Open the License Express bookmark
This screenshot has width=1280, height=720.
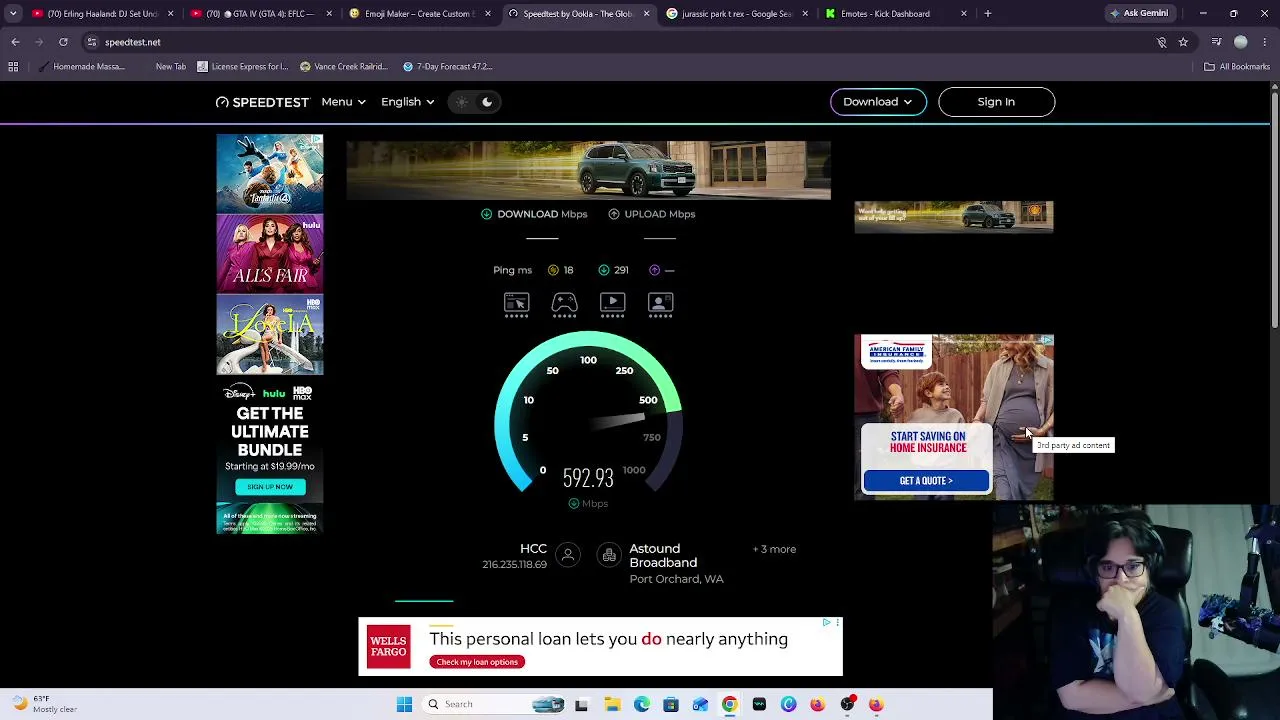[x=243, y=67]
